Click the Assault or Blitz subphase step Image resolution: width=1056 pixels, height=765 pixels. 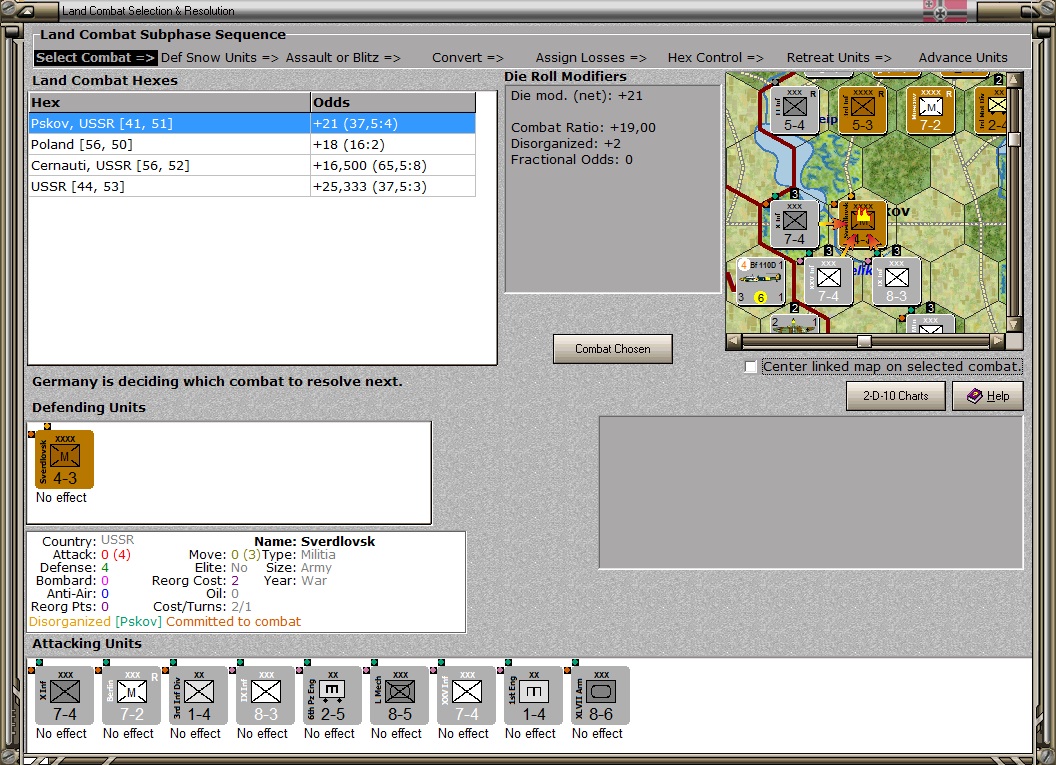(343, 58)
